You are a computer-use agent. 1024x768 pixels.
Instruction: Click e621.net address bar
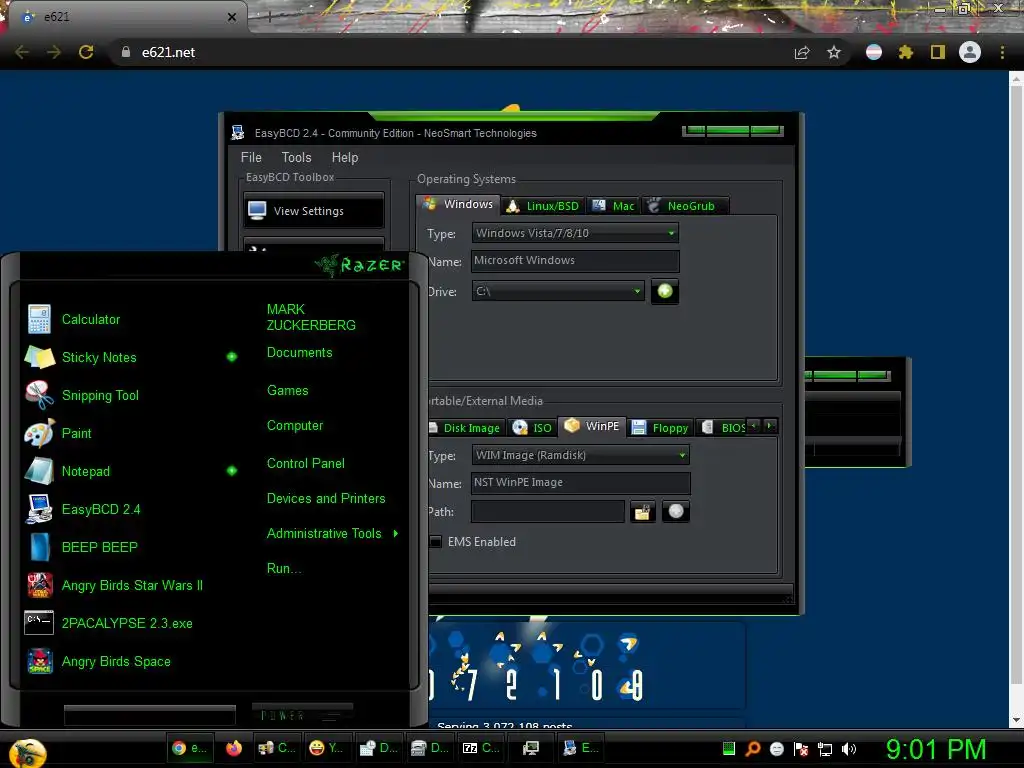click(451, 52)
